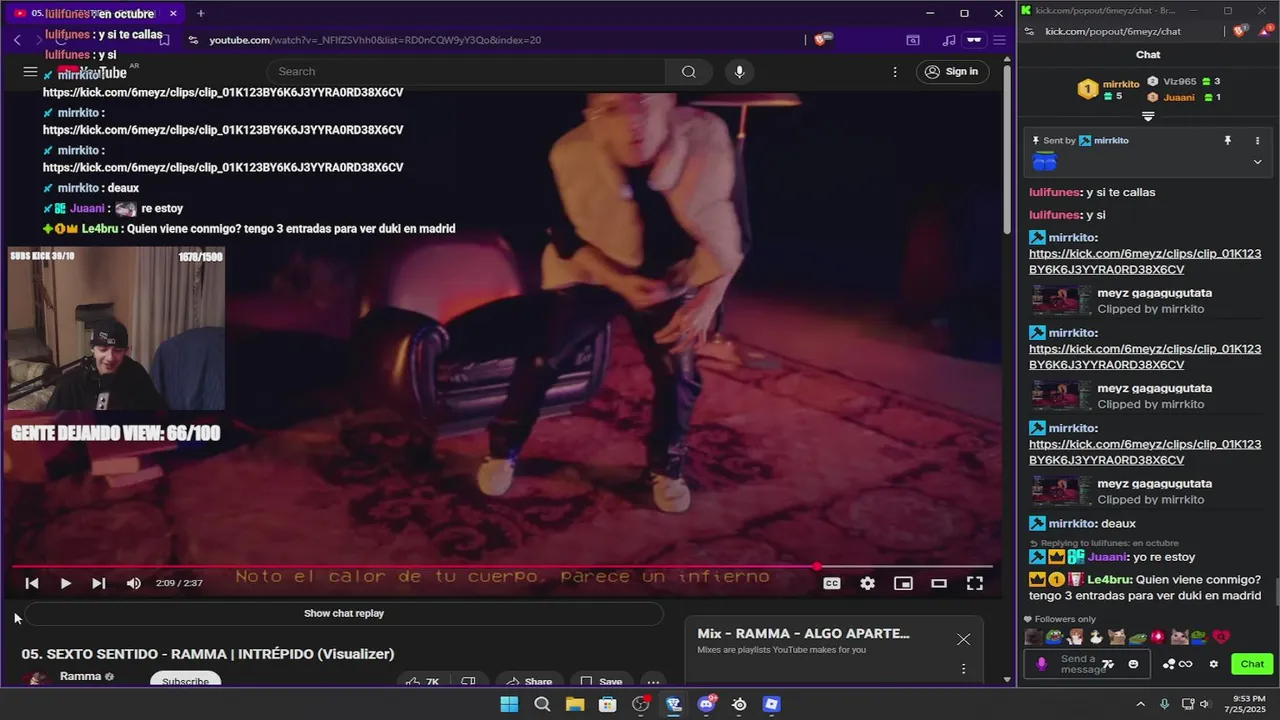Open the Kick chat settings gear
1280x720 pixels.
click(1214, 664)
